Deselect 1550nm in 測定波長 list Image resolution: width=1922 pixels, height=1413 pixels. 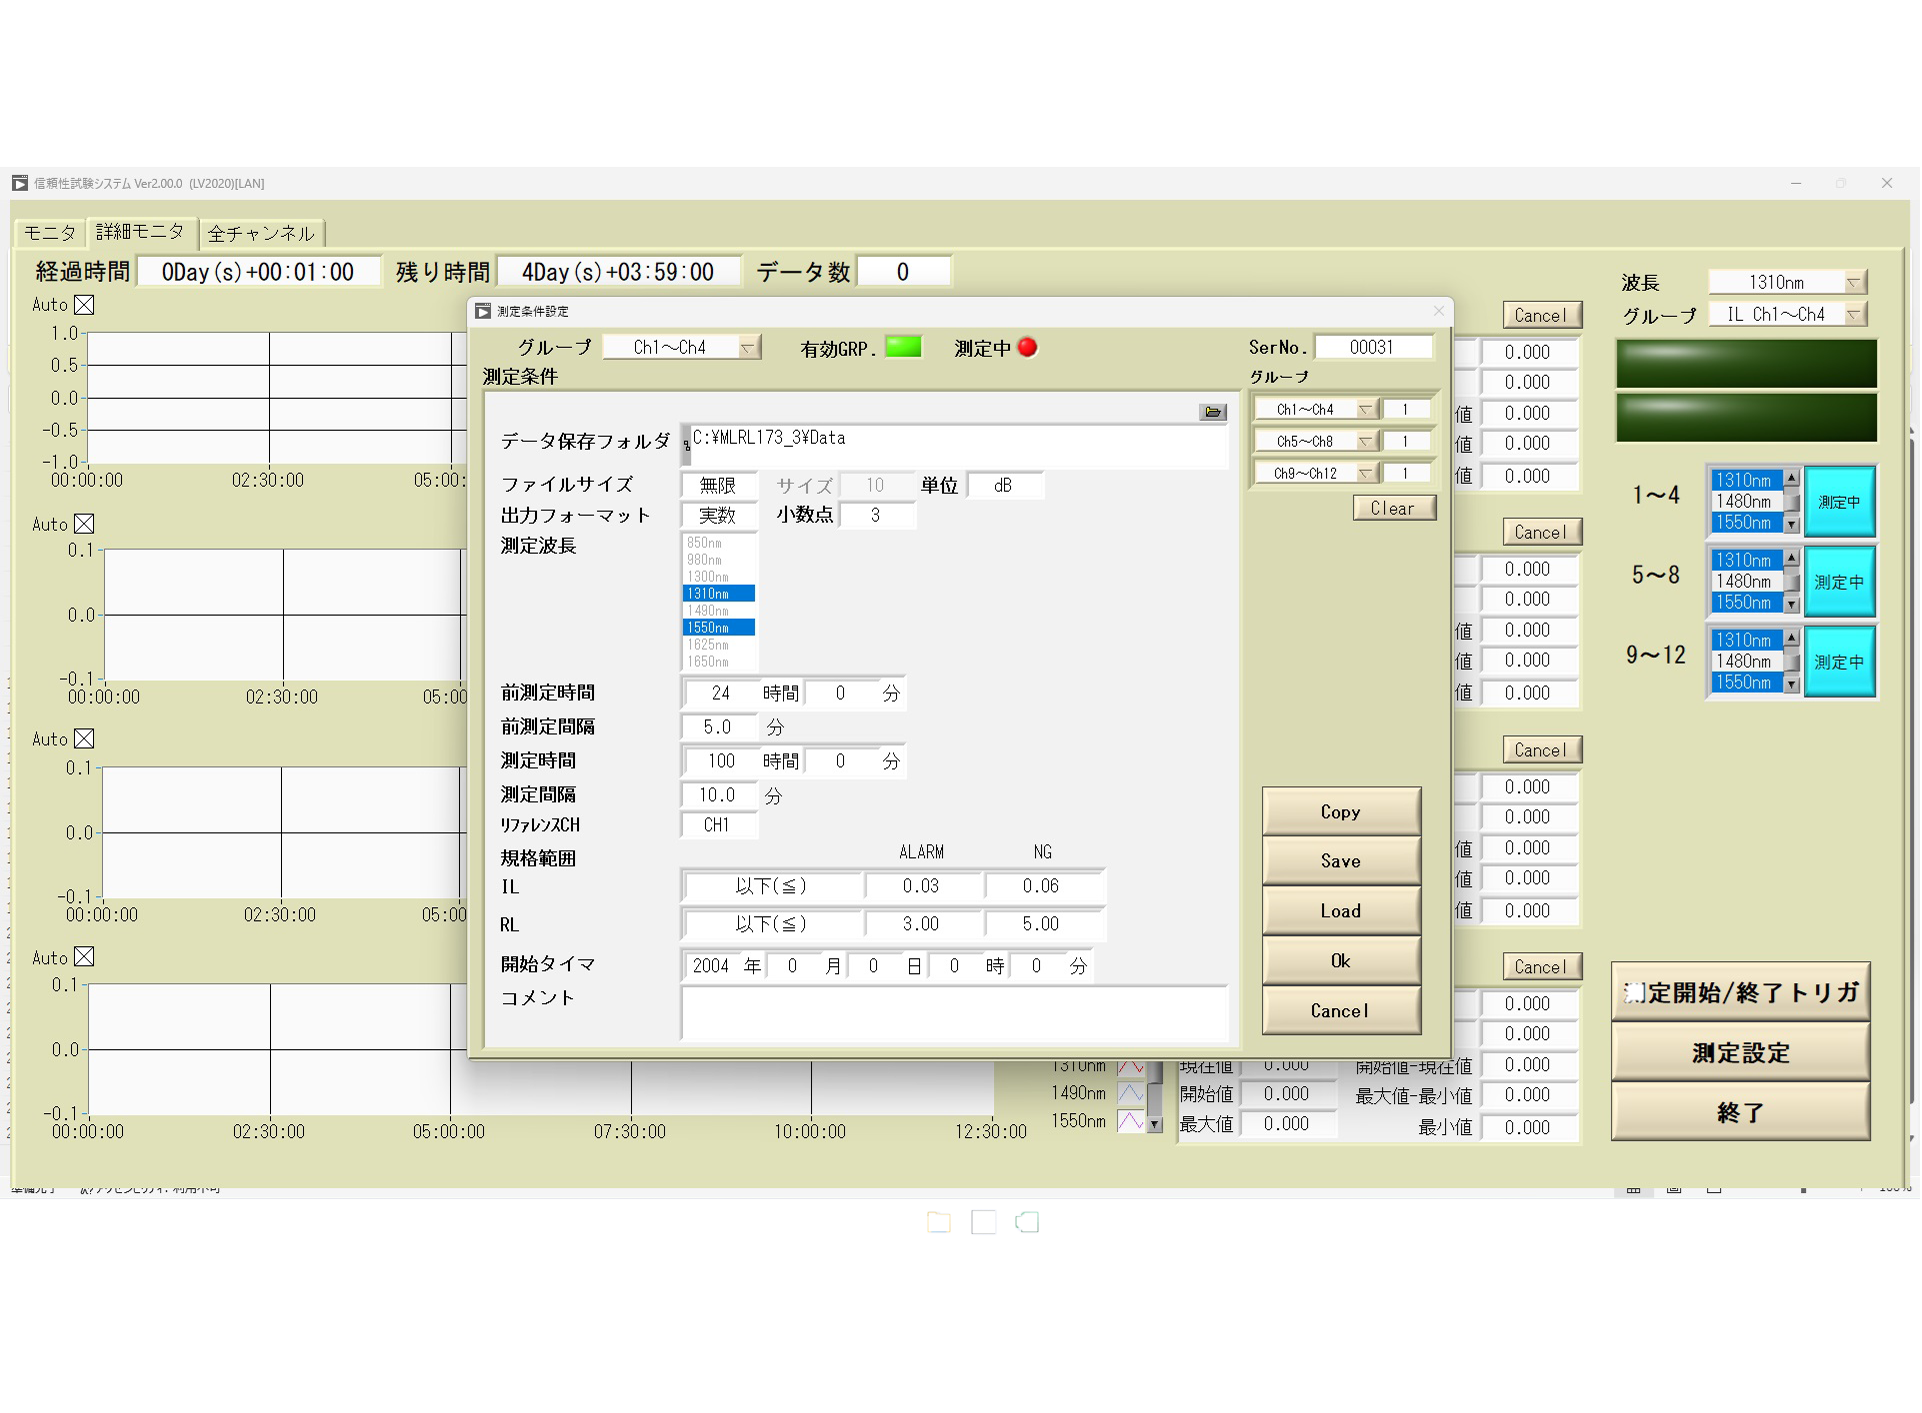pyautogui.click(x=719, y=628)
